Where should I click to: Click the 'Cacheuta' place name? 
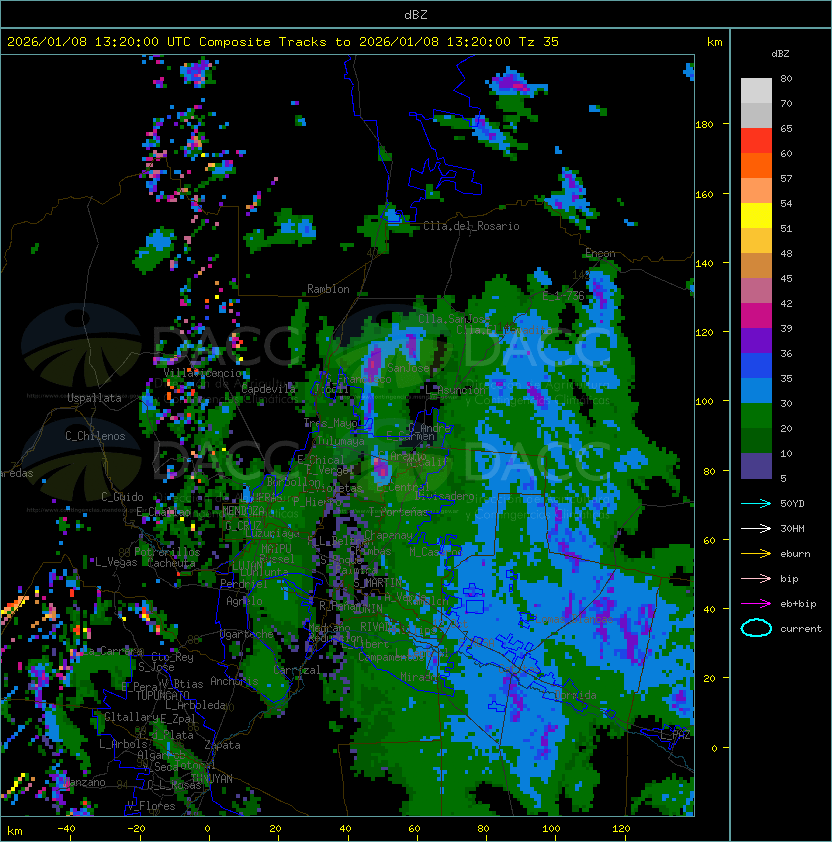[171, 563]
